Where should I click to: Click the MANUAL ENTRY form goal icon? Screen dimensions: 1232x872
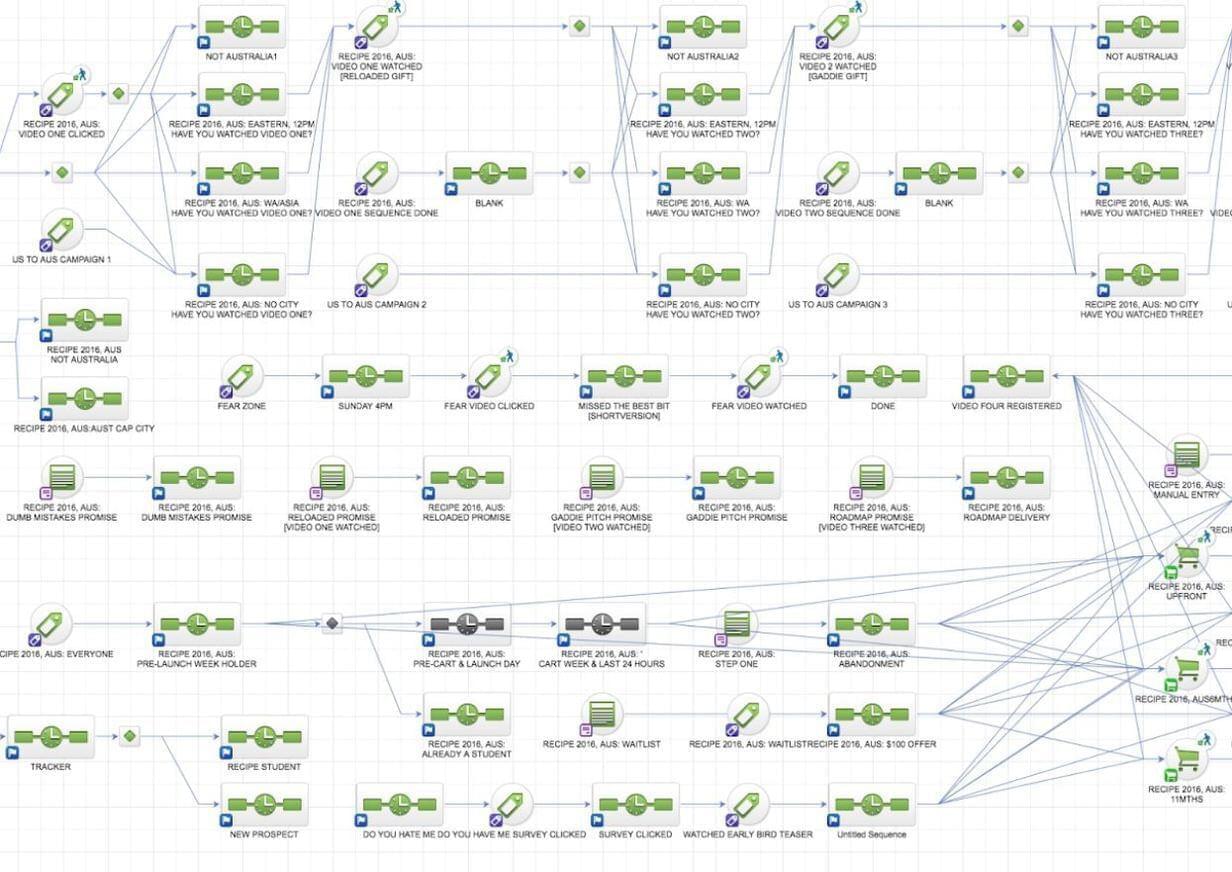click(x=1186, y=456)
